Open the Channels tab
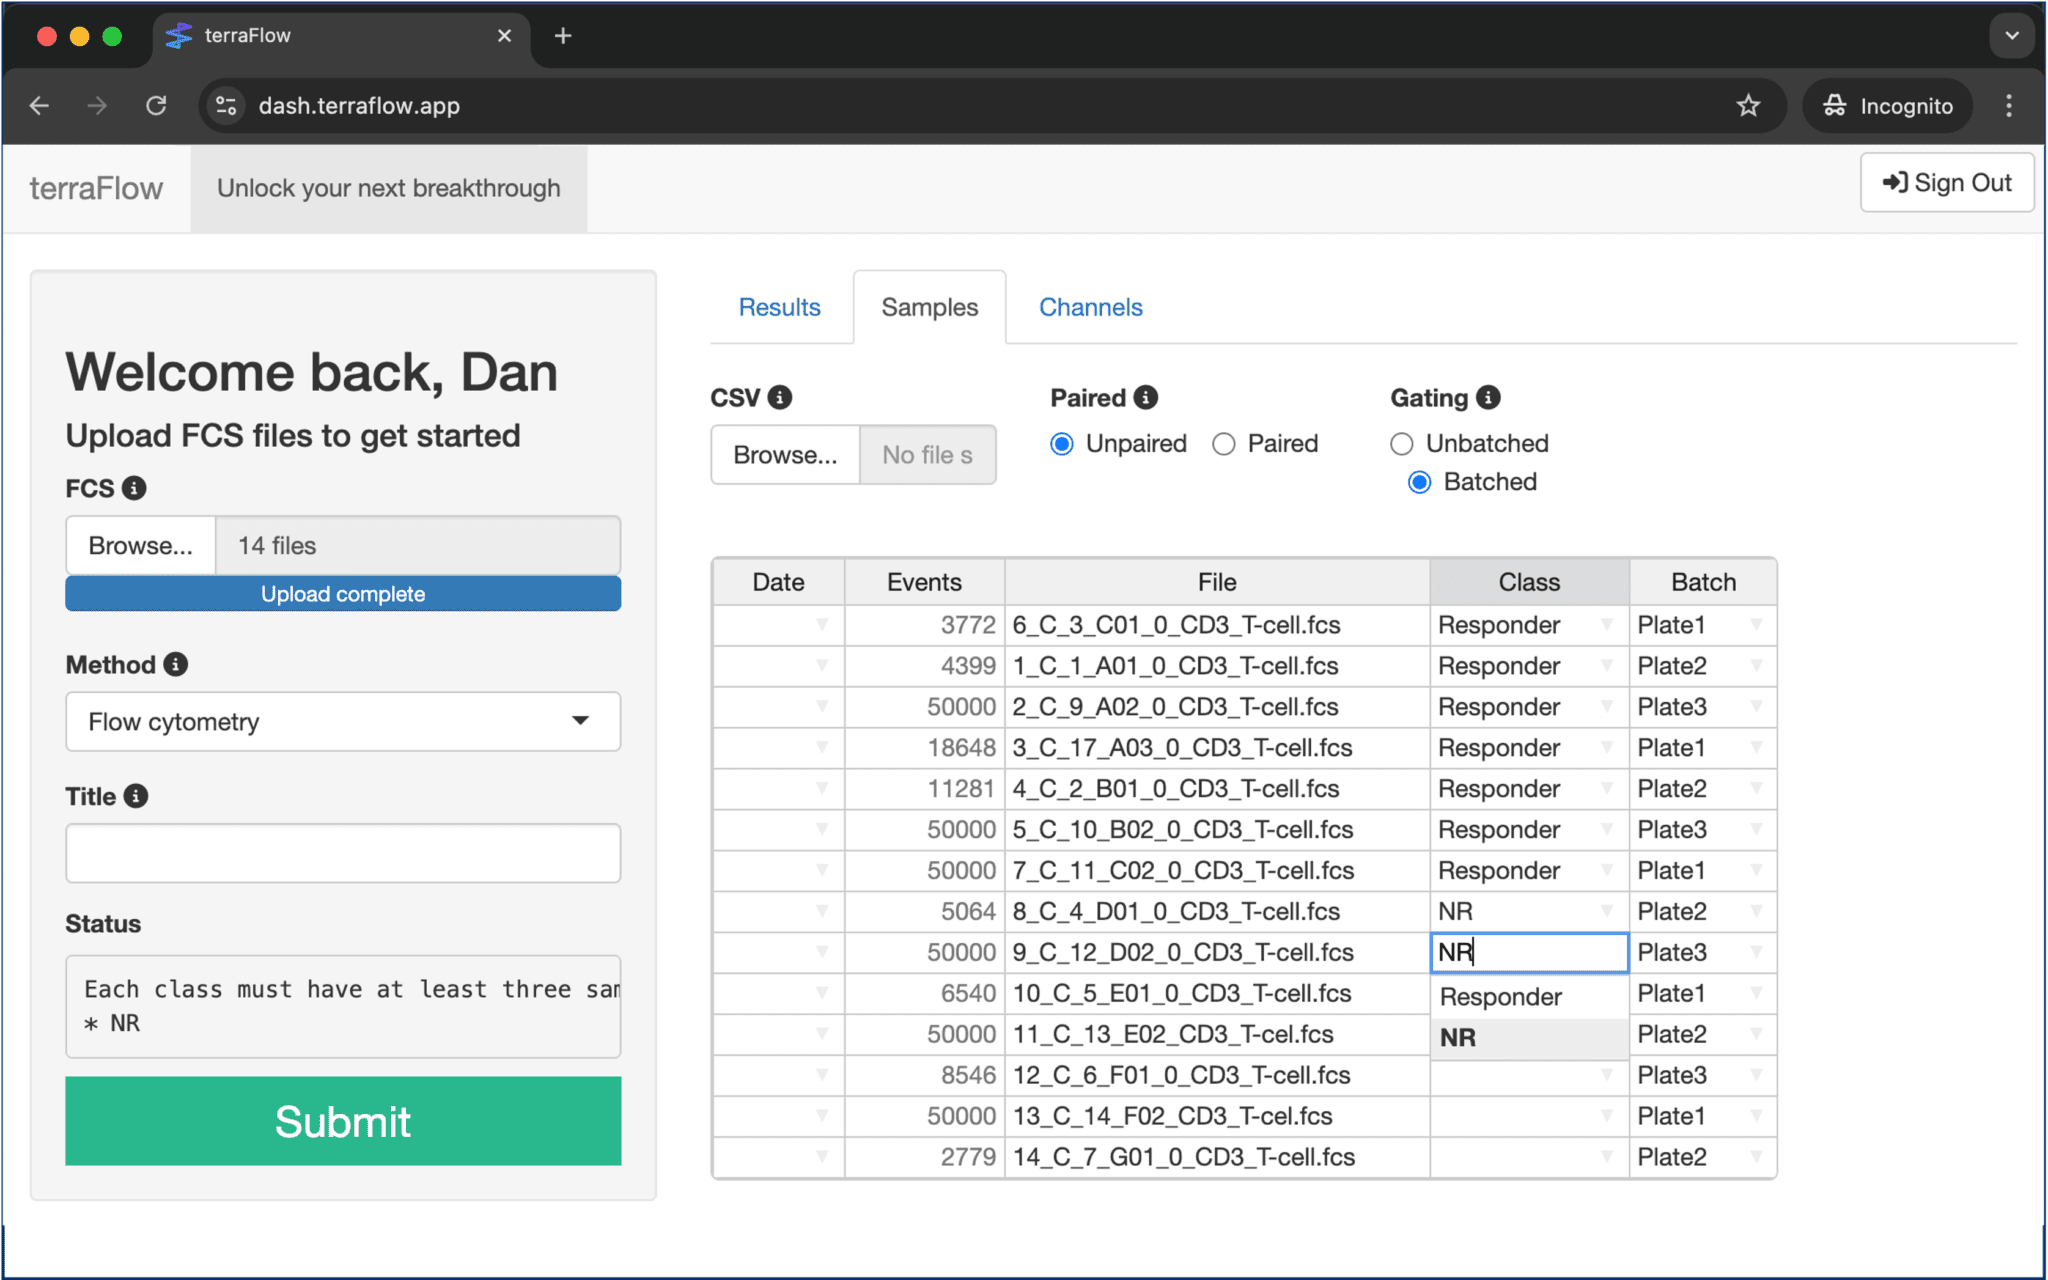 point(1090,307)
